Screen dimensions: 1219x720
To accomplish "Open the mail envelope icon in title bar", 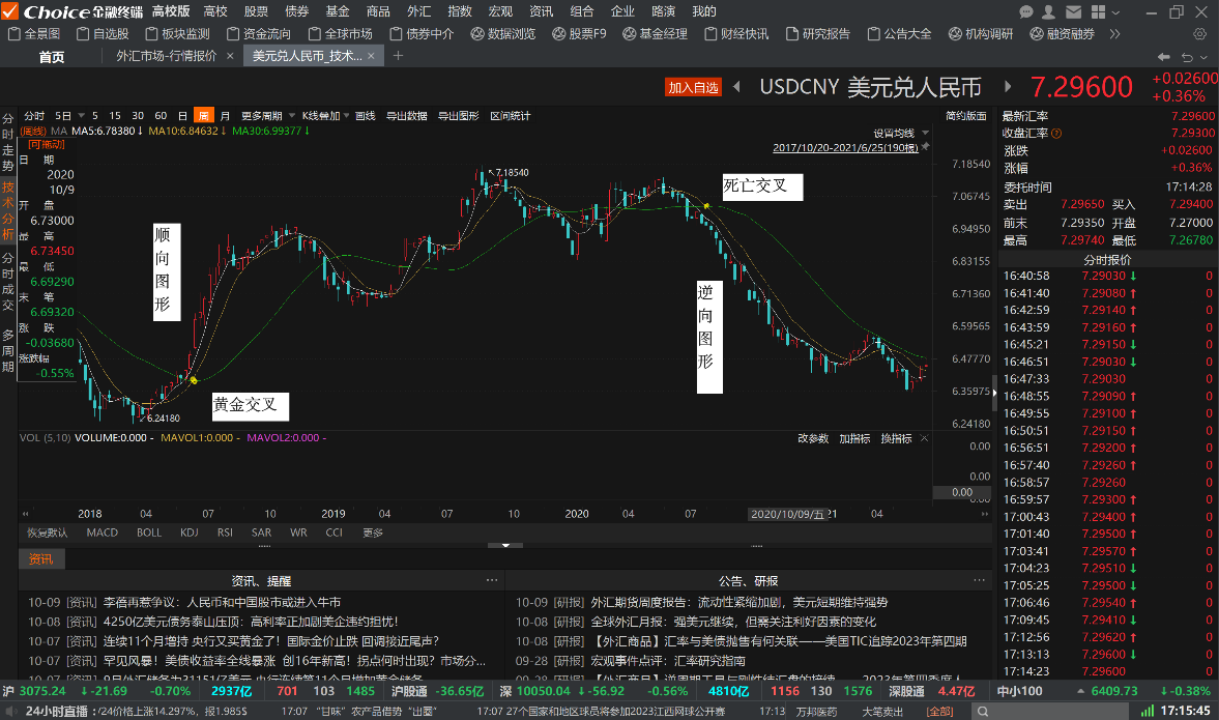I will coord(1075,12).
